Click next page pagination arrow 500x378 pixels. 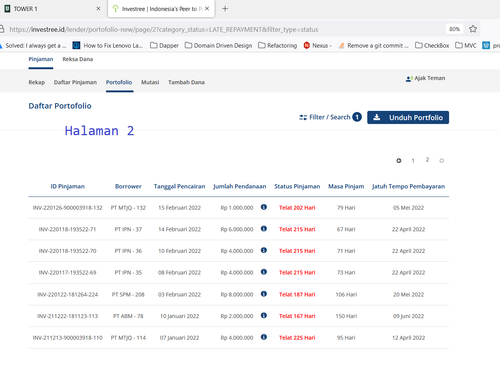(x=442, y=161)
